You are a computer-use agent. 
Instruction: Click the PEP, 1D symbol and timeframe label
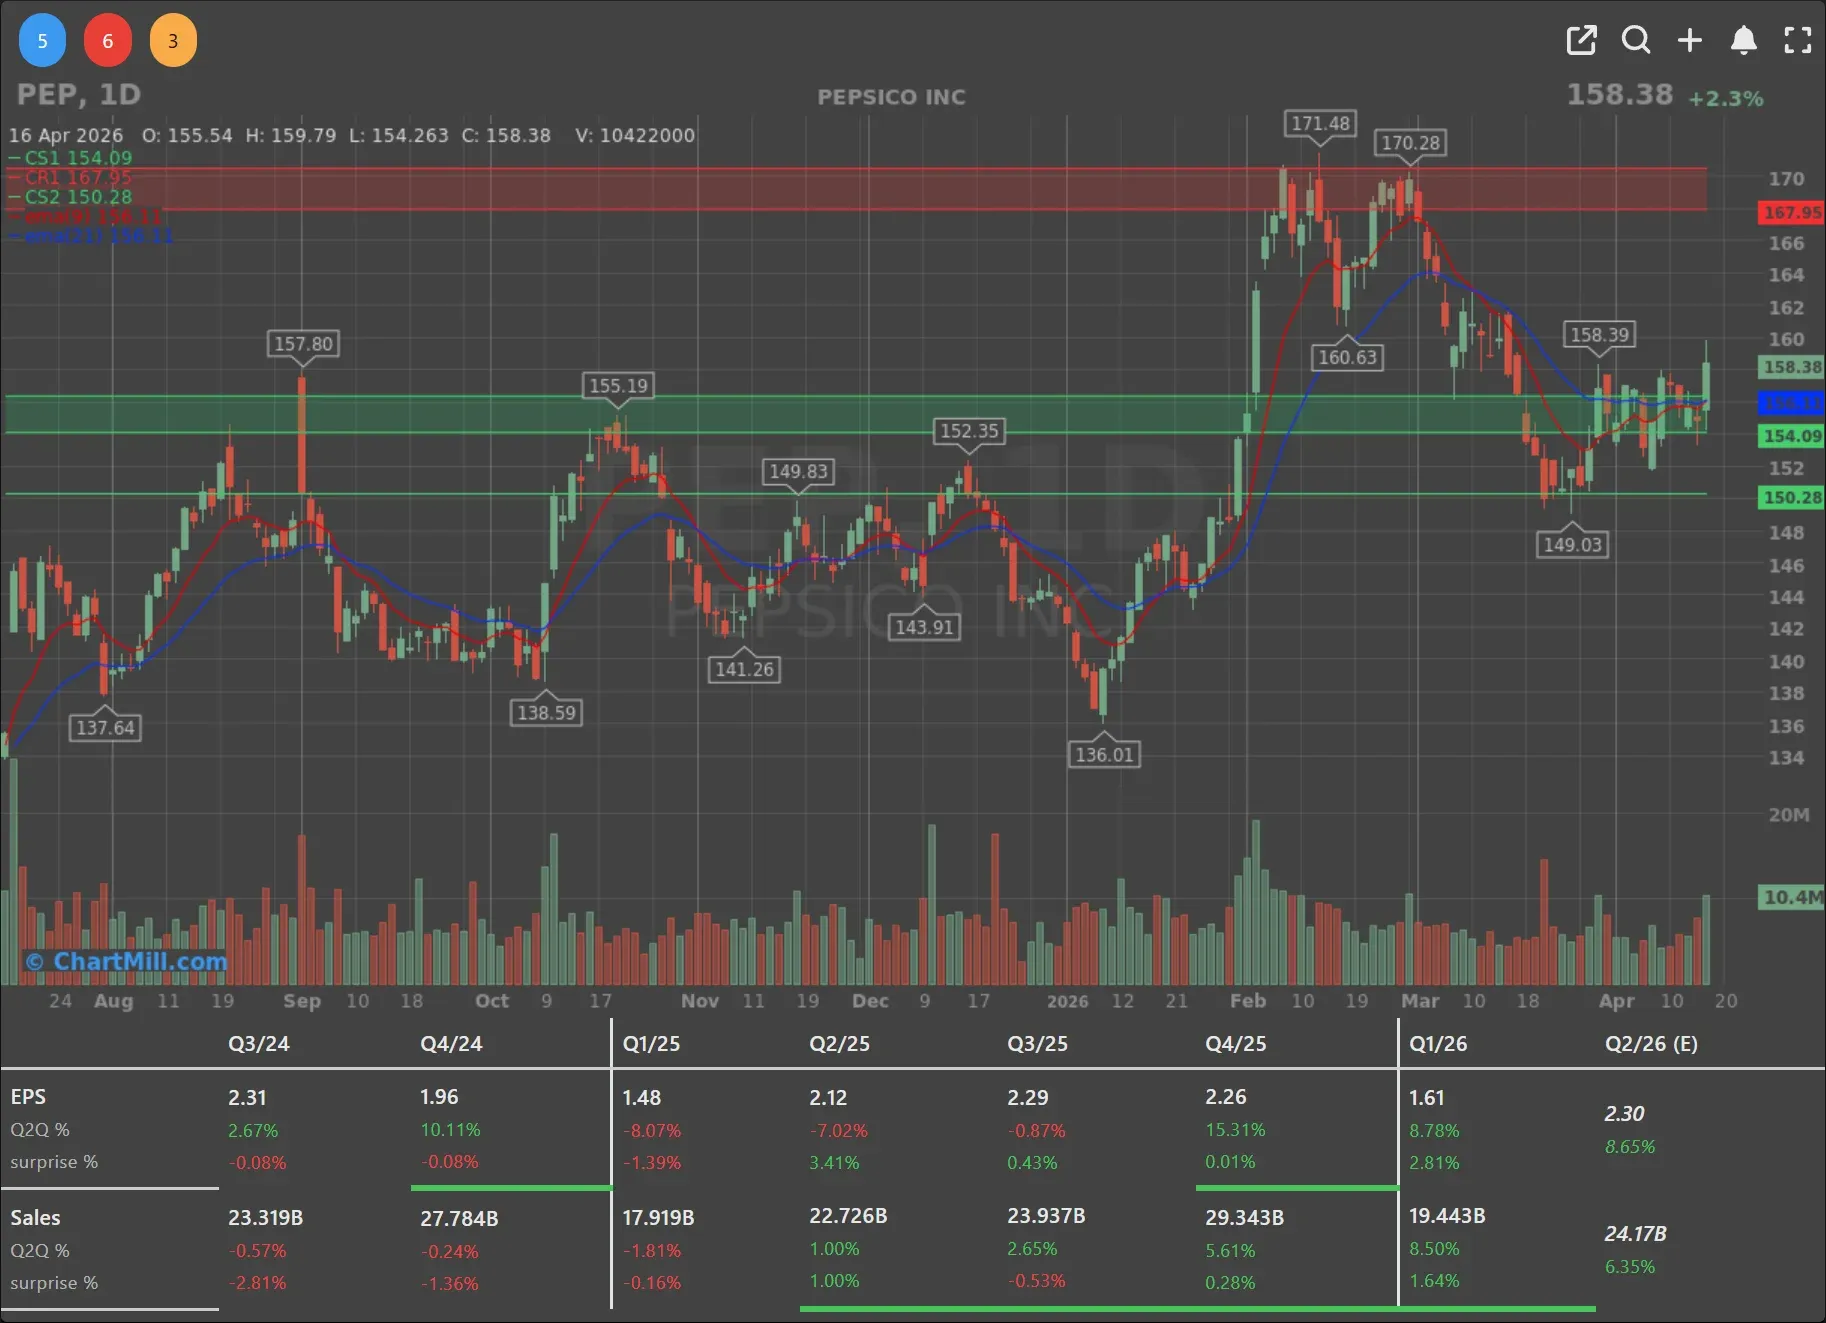[79, 95]
